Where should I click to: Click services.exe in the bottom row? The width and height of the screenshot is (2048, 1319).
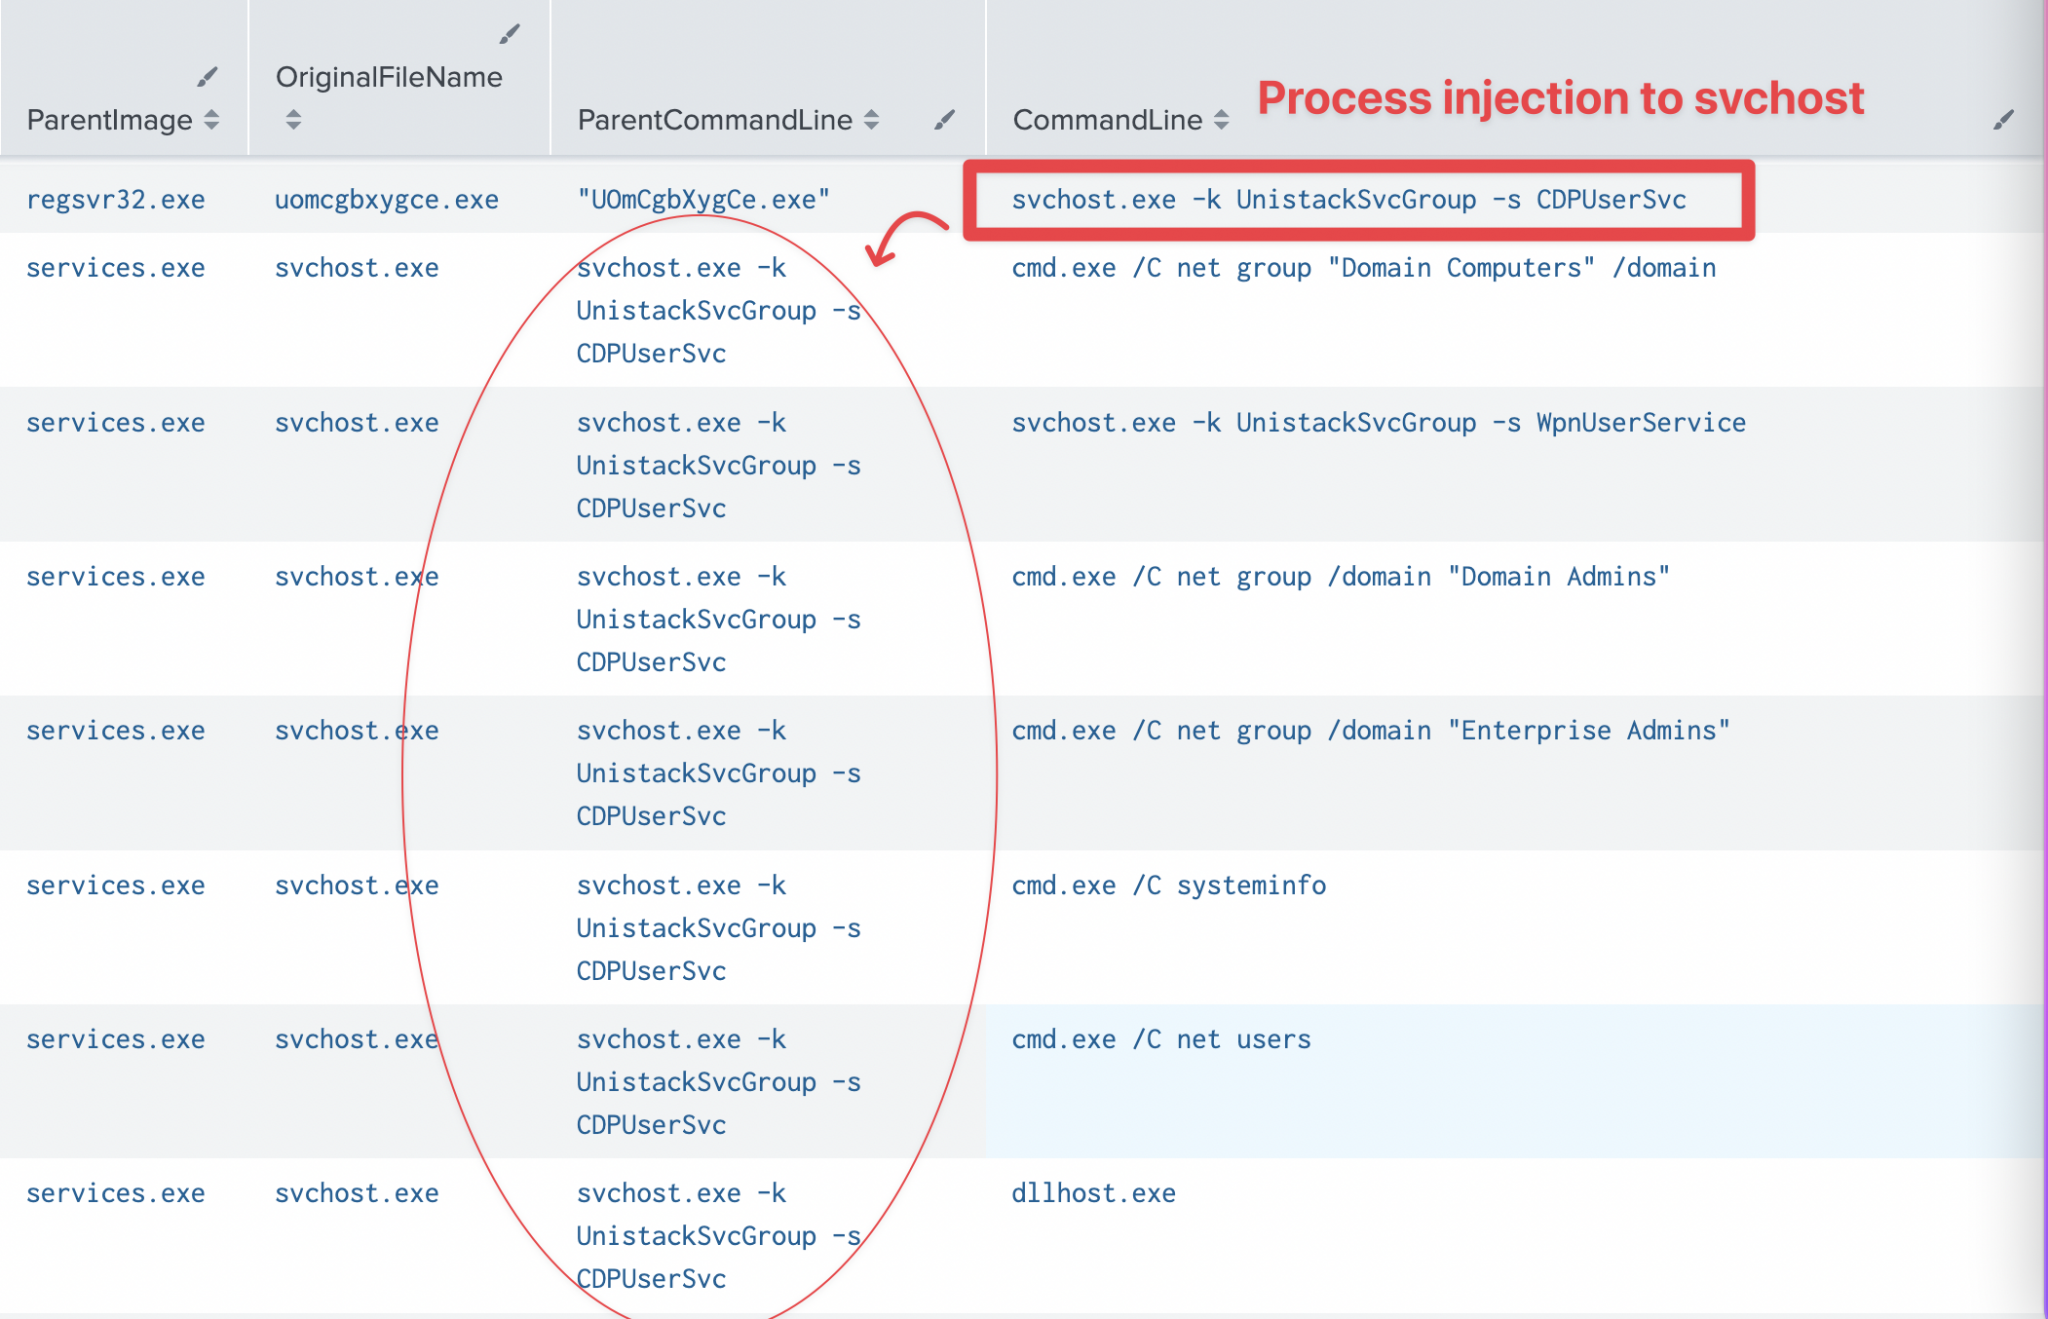[x=115, y=1193]
